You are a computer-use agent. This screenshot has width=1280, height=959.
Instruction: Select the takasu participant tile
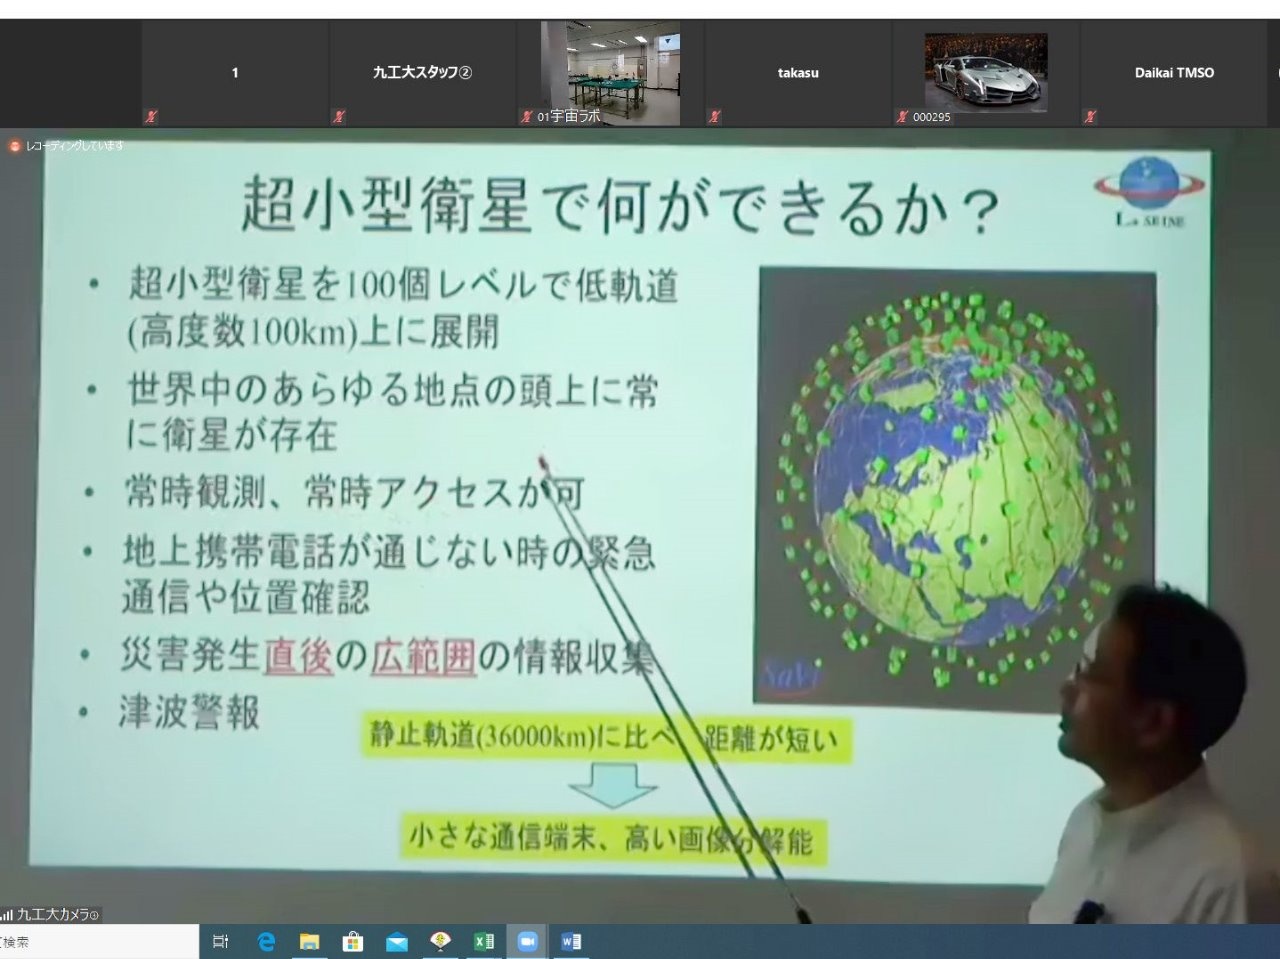click(798, 73)
